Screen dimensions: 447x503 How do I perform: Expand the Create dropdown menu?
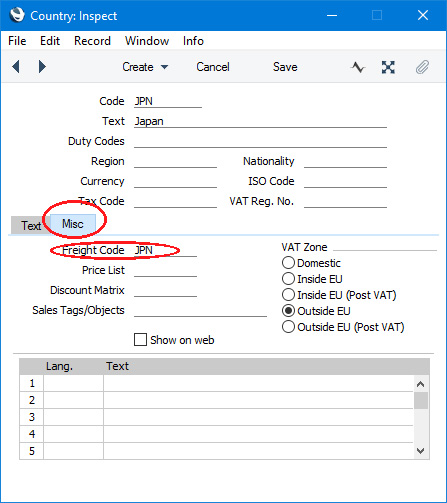coord(145,67)
